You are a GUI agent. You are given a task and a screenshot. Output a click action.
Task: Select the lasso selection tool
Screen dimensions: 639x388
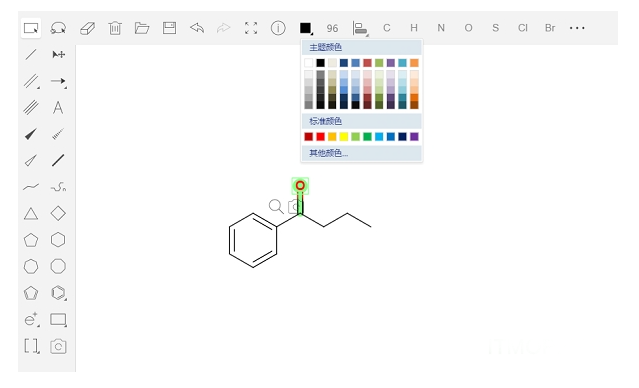(58, 28)
